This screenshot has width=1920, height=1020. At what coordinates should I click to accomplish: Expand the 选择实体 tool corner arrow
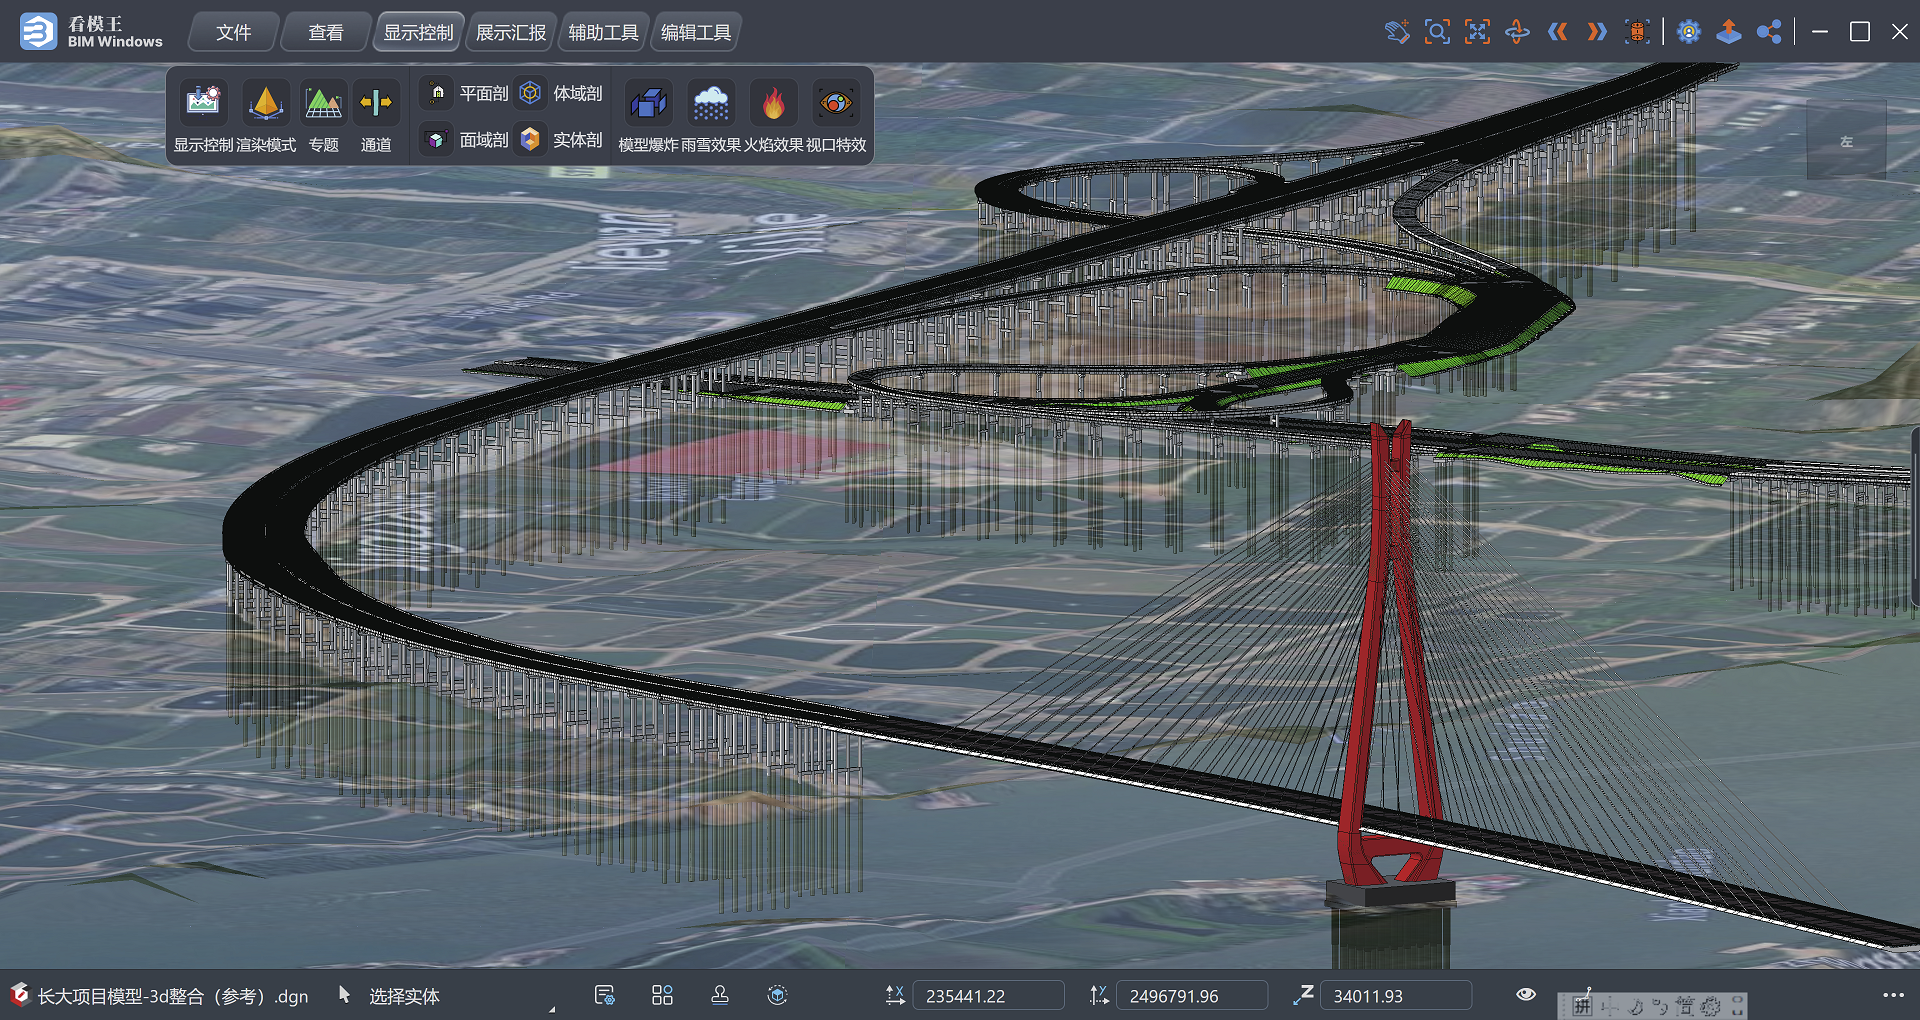551,1009
